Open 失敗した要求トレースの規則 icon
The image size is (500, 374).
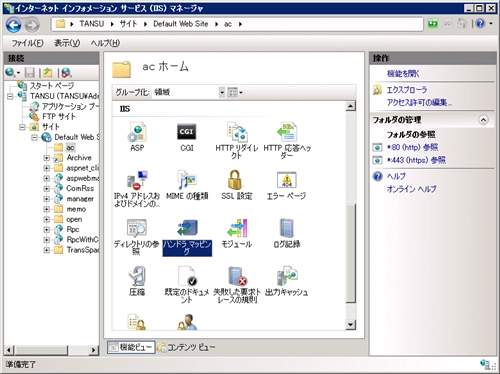[237, 285]
